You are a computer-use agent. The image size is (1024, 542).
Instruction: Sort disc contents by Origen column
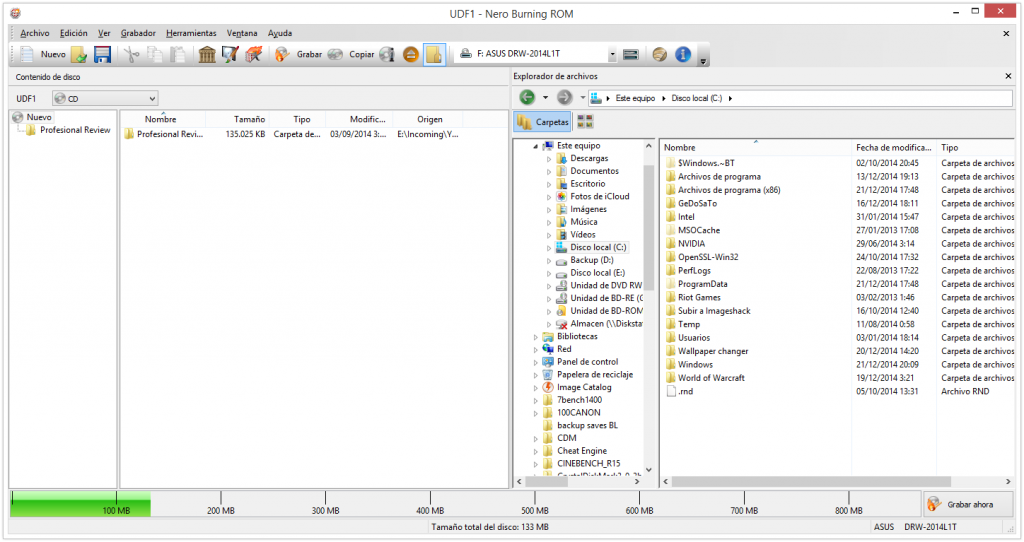(x=429, y=119)
